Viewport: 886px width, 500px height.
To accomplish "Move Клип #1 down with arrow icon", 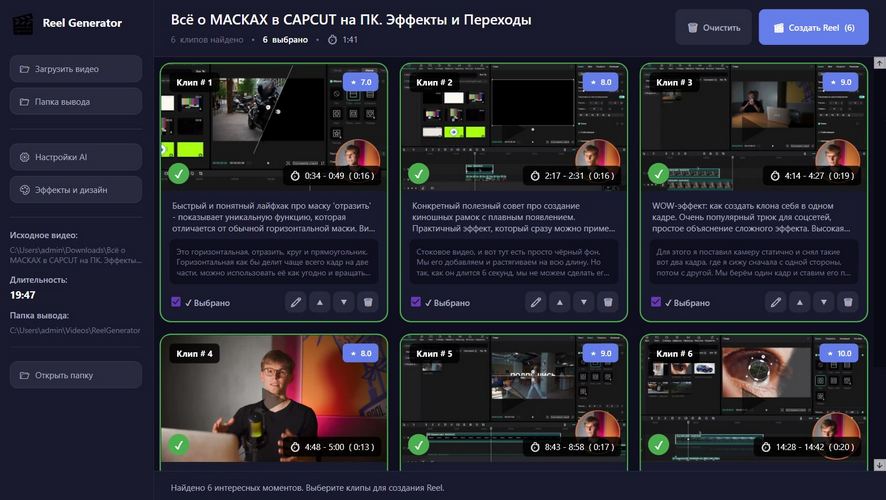I will point(344,302).
